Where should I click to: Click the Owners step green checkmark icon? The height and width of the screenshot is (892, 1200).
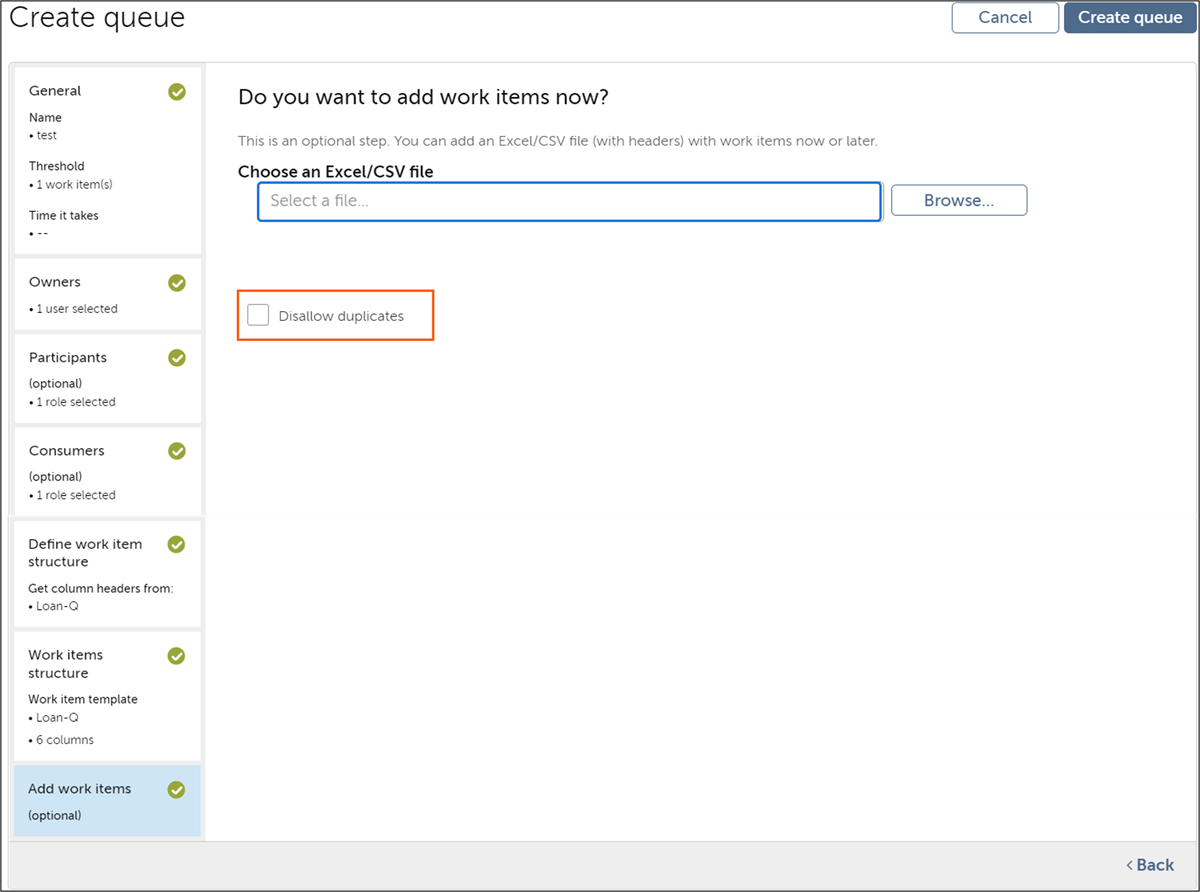point(177,283)
